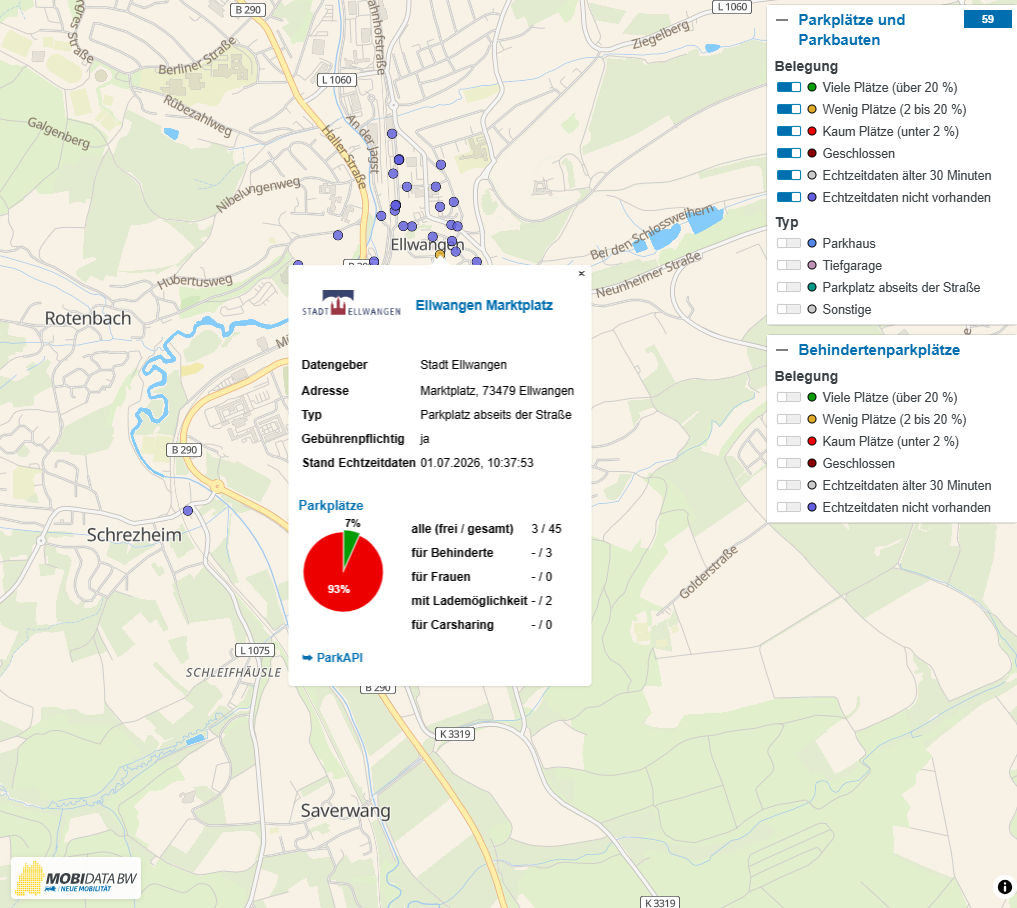This screenshot has height=908, width=1017.
Task: Toggle Echtzeitdaten älter 30 Minuten under Parkplätze
Action: [x=789, y=175]
